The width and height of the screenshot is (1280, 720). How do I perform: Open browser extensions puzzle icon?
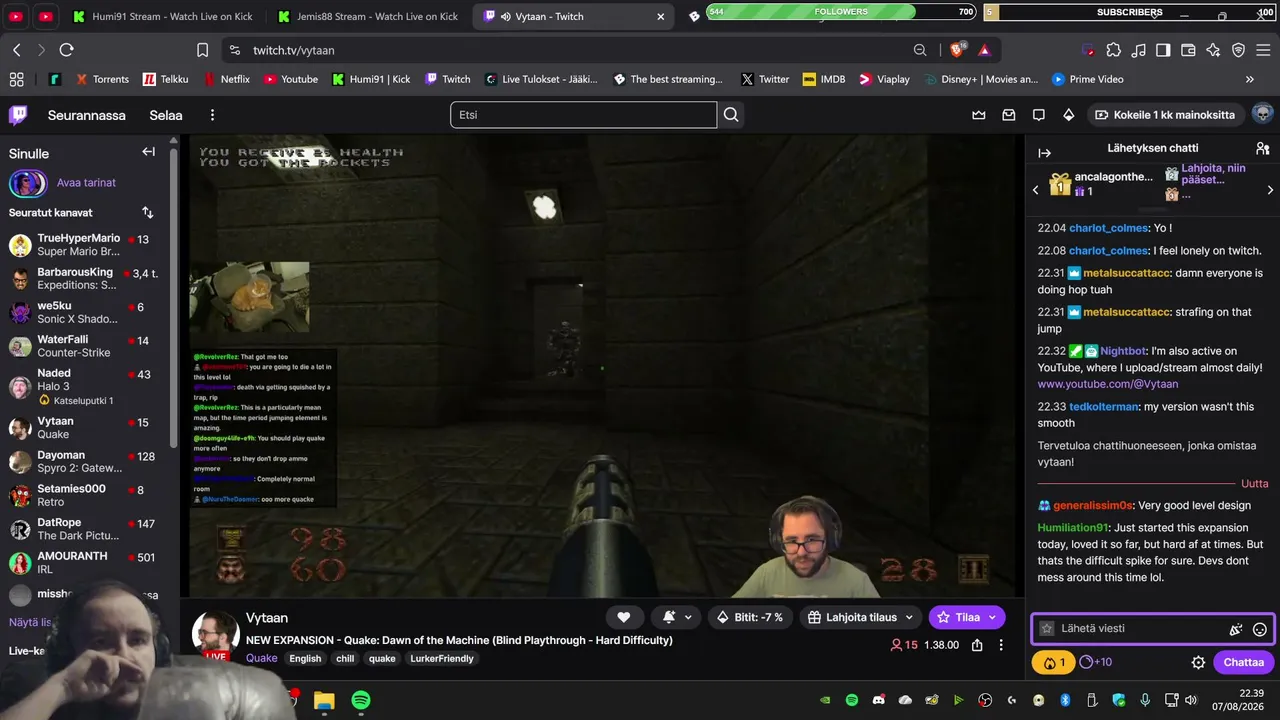pos(1113,50)
